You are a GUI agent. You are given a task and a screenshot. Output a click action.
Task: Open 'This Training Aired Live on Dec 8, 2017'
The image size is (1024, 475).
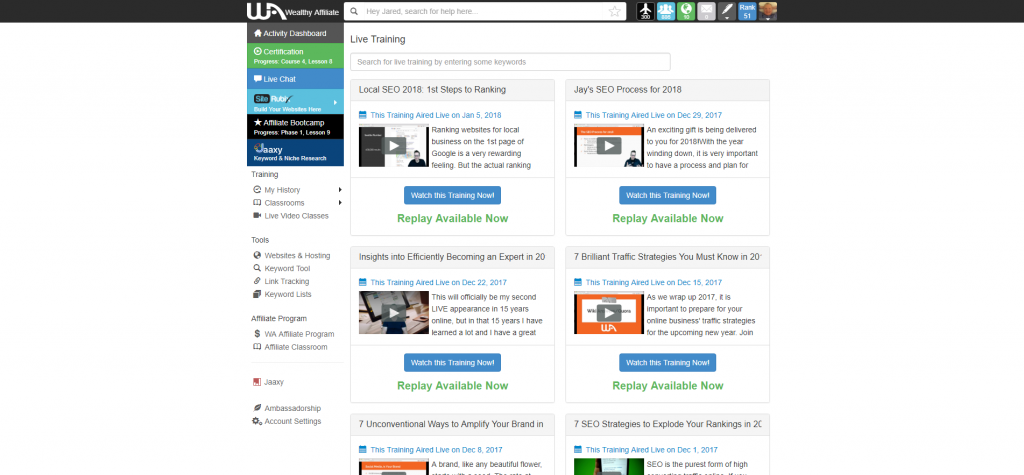[436, 450]
